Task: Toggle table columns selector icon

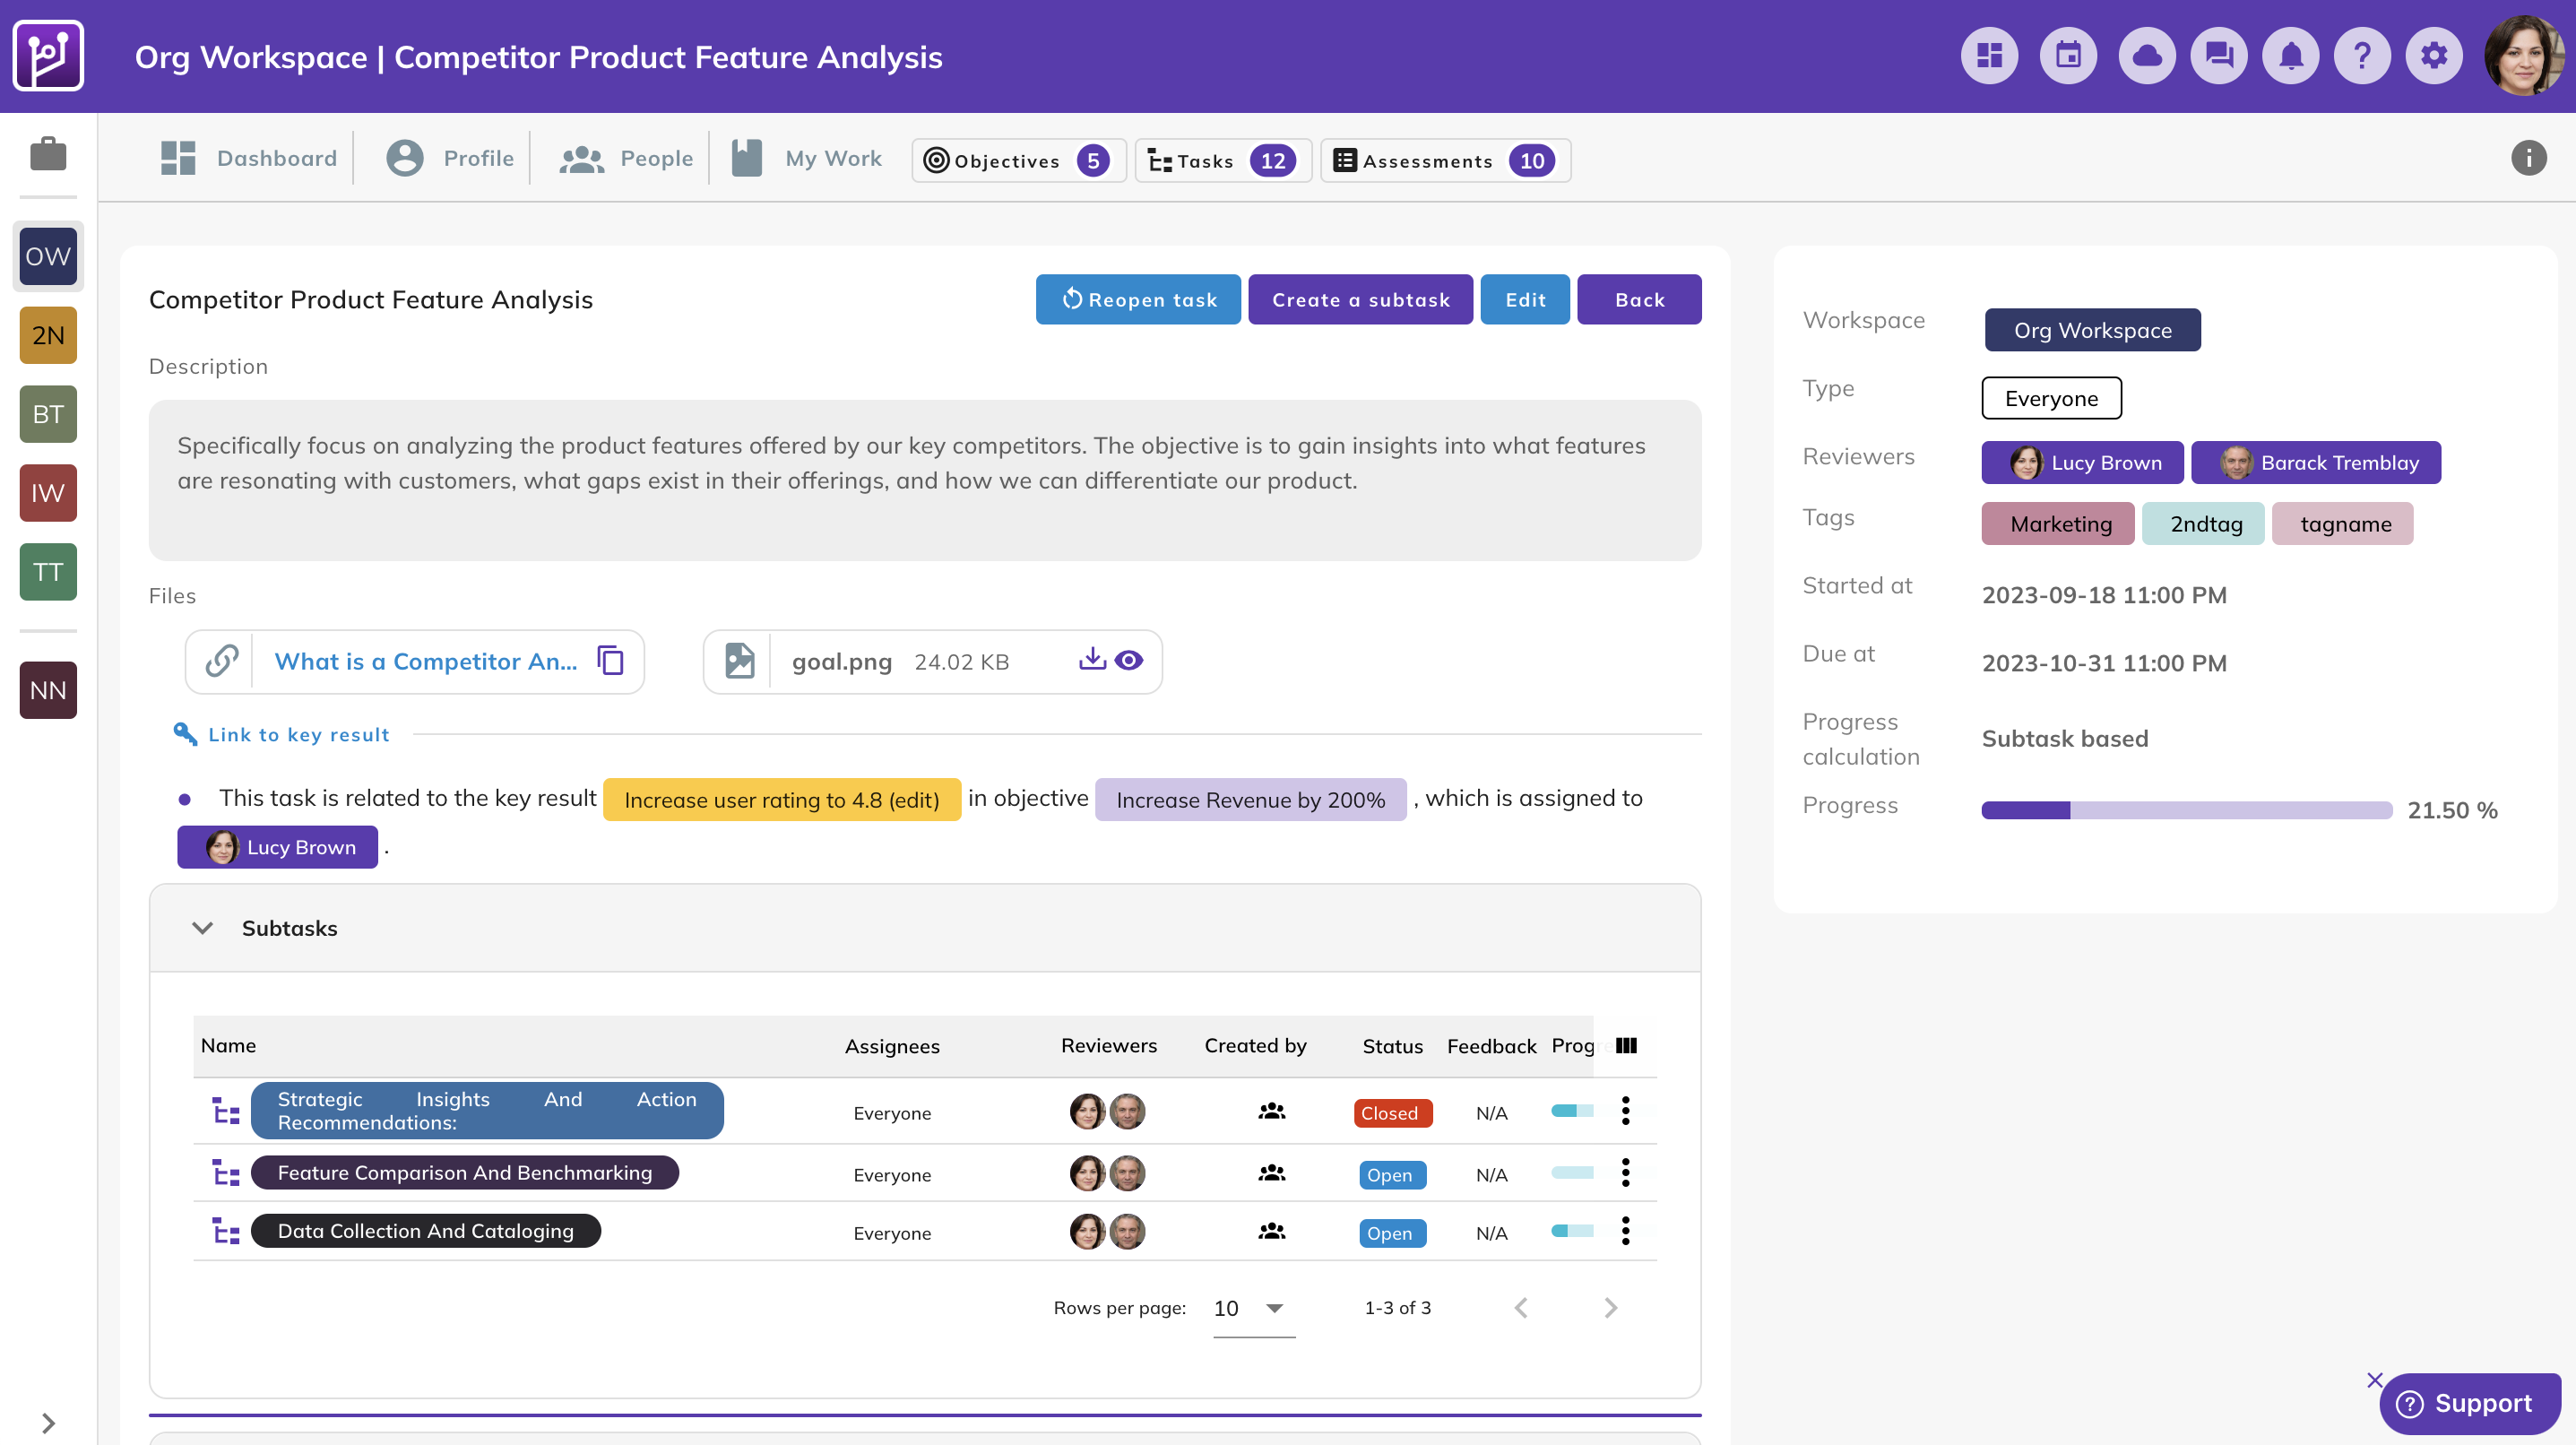Action: [x=1626, y=1045]
